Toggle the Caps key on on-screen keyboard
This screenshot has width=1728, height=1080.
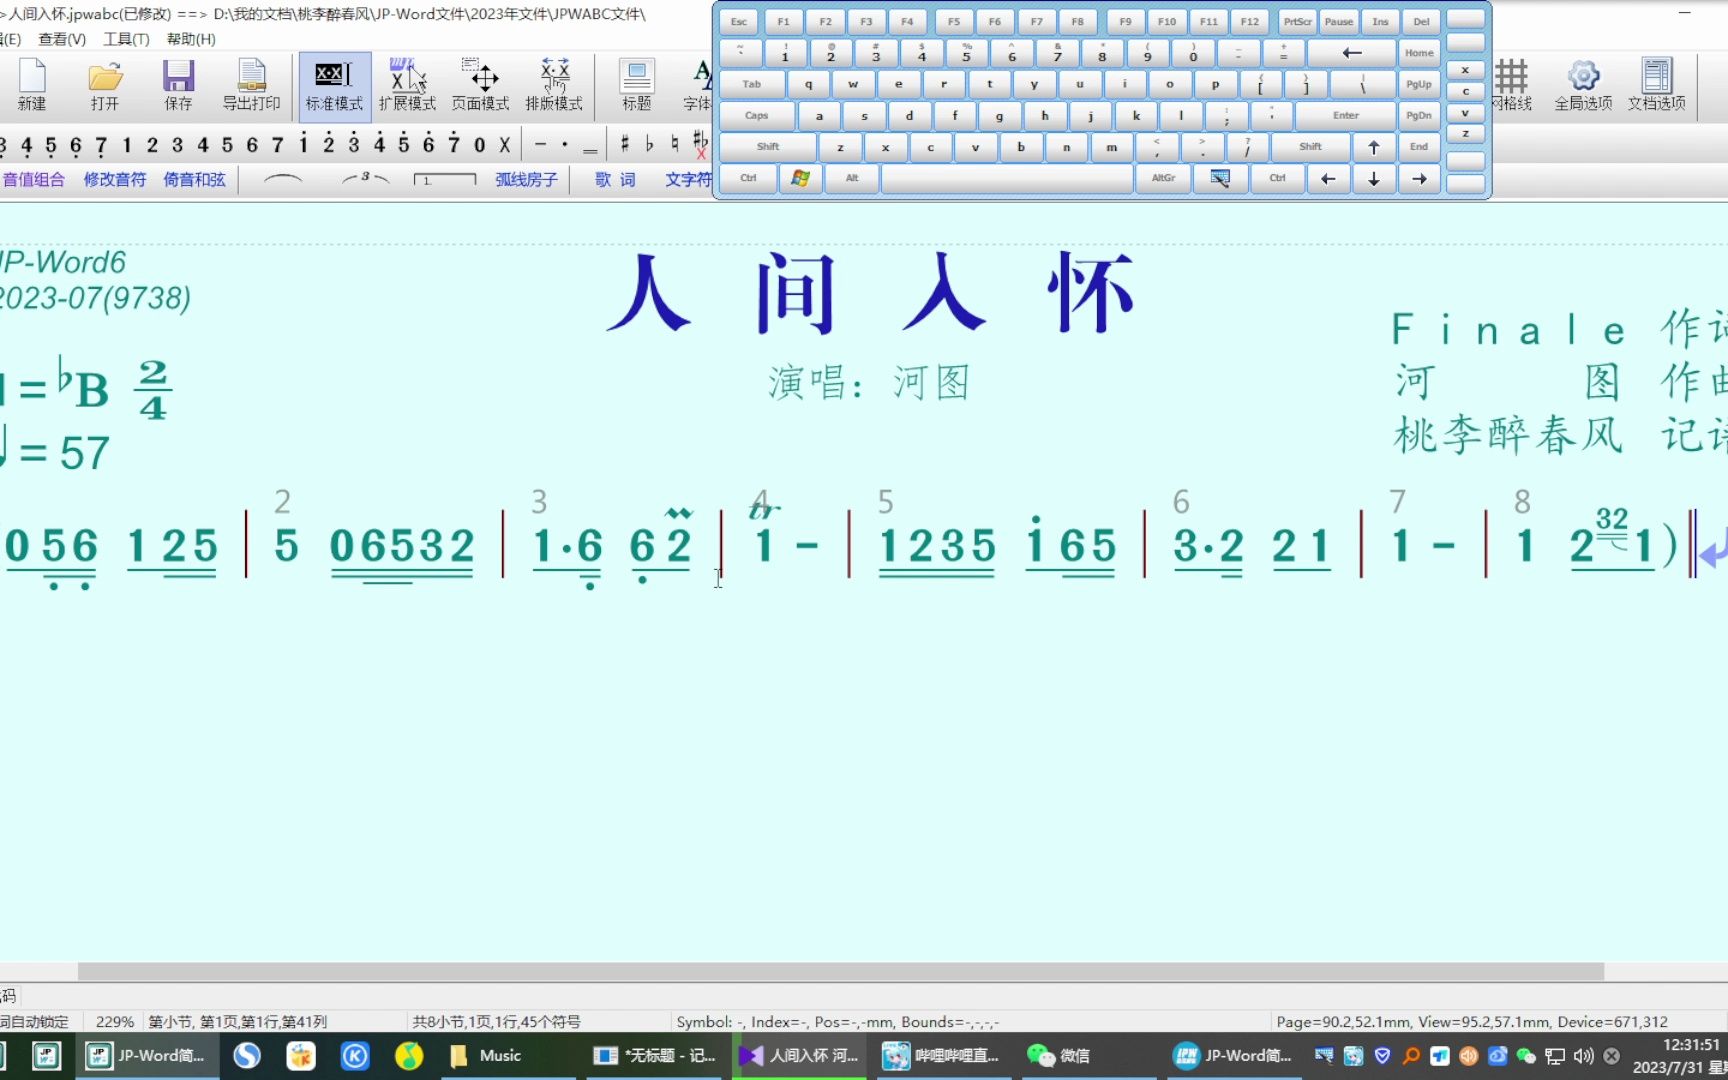756,115
